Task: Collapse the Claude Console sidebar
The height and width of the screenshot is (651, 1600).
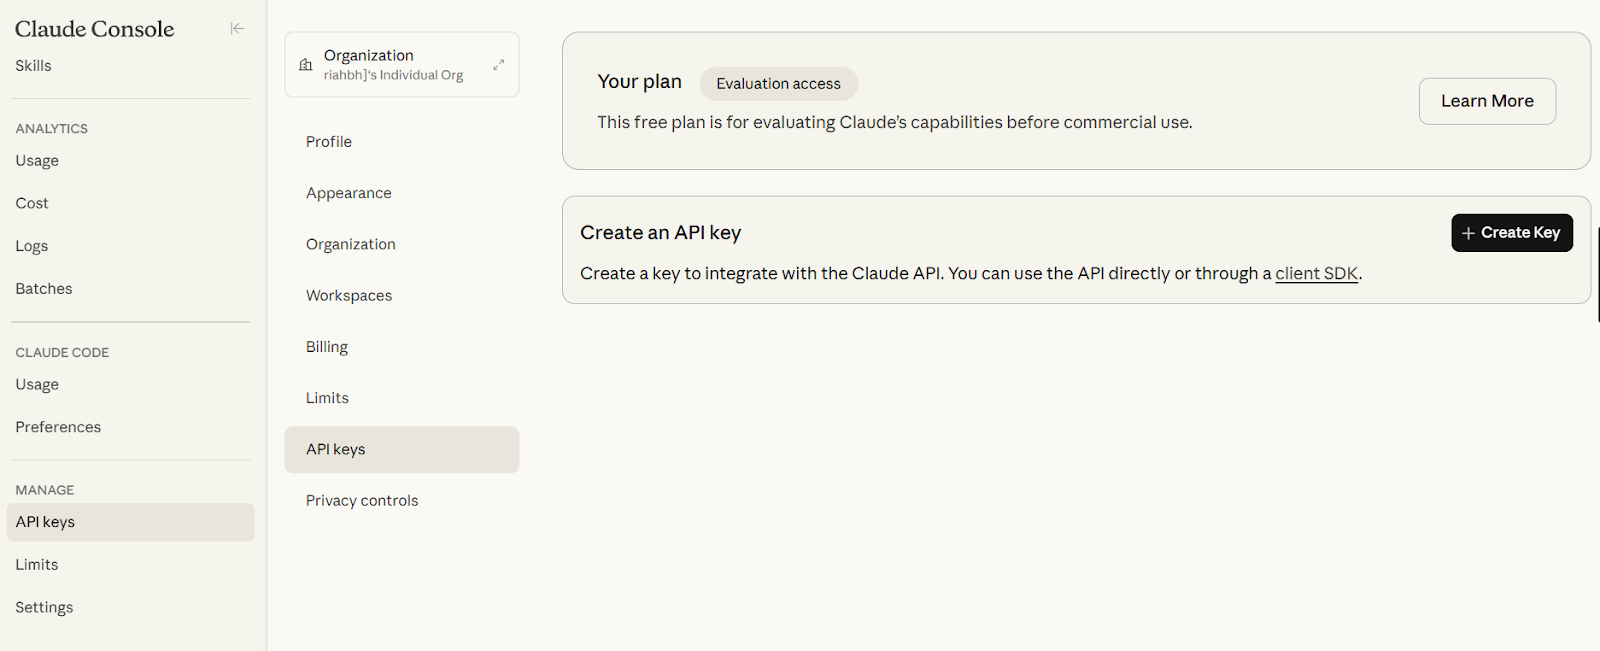Action: pyautogui.click(x=237, y=28)
